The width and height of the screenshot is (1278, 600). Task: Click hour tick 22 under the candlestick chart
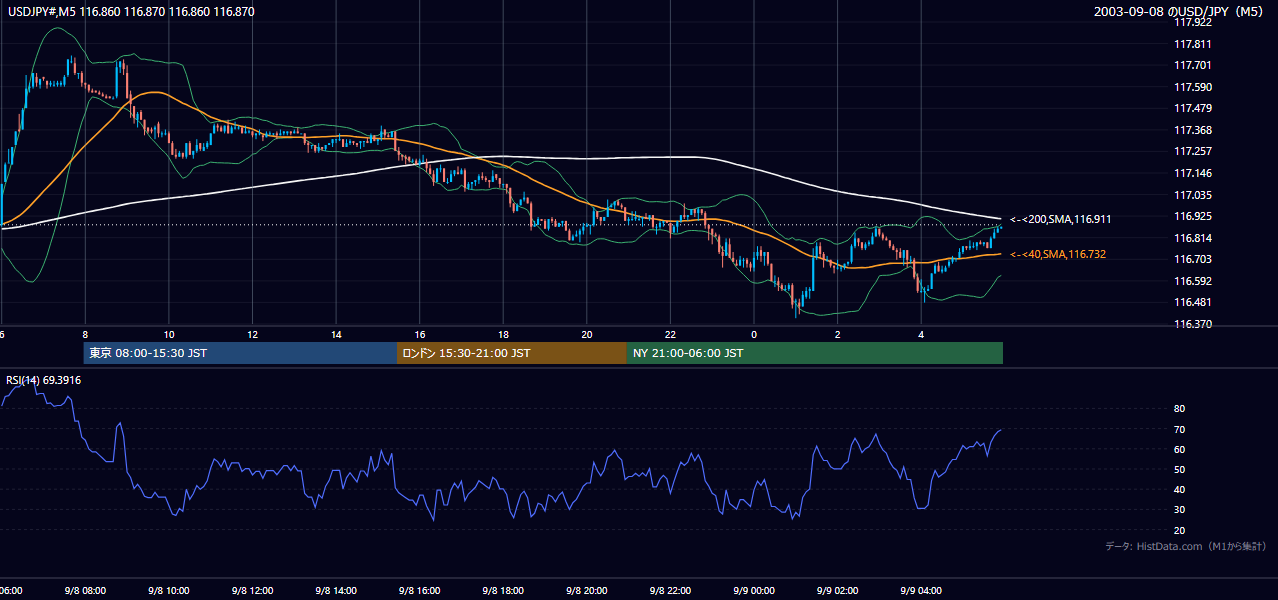point(670,335)
